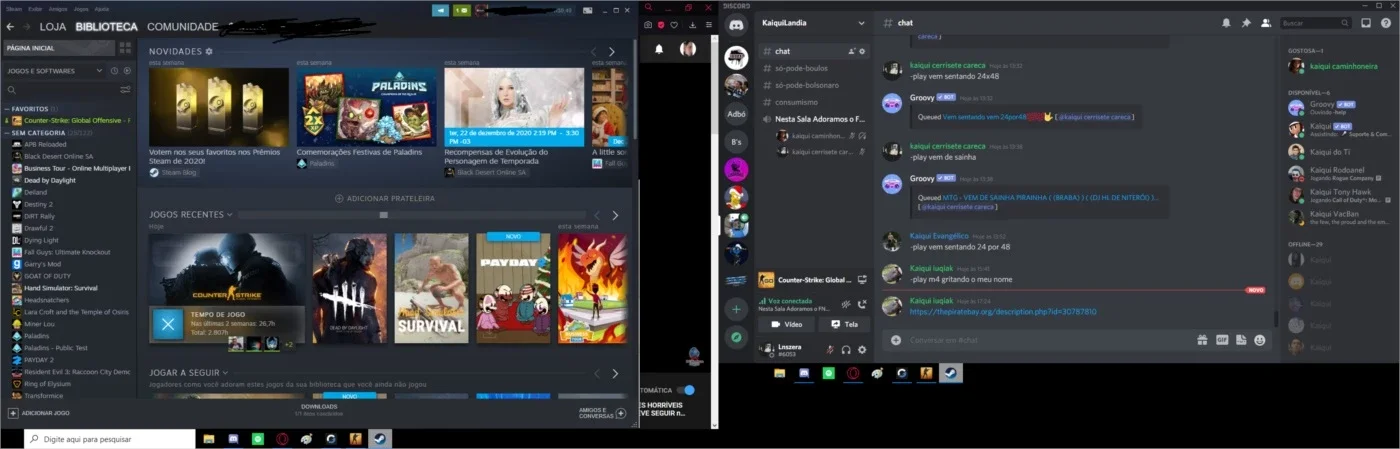The height and width of the screenshot is (449, 1400).
Task: Explore public servers compass icon
Action: [736, 337]
